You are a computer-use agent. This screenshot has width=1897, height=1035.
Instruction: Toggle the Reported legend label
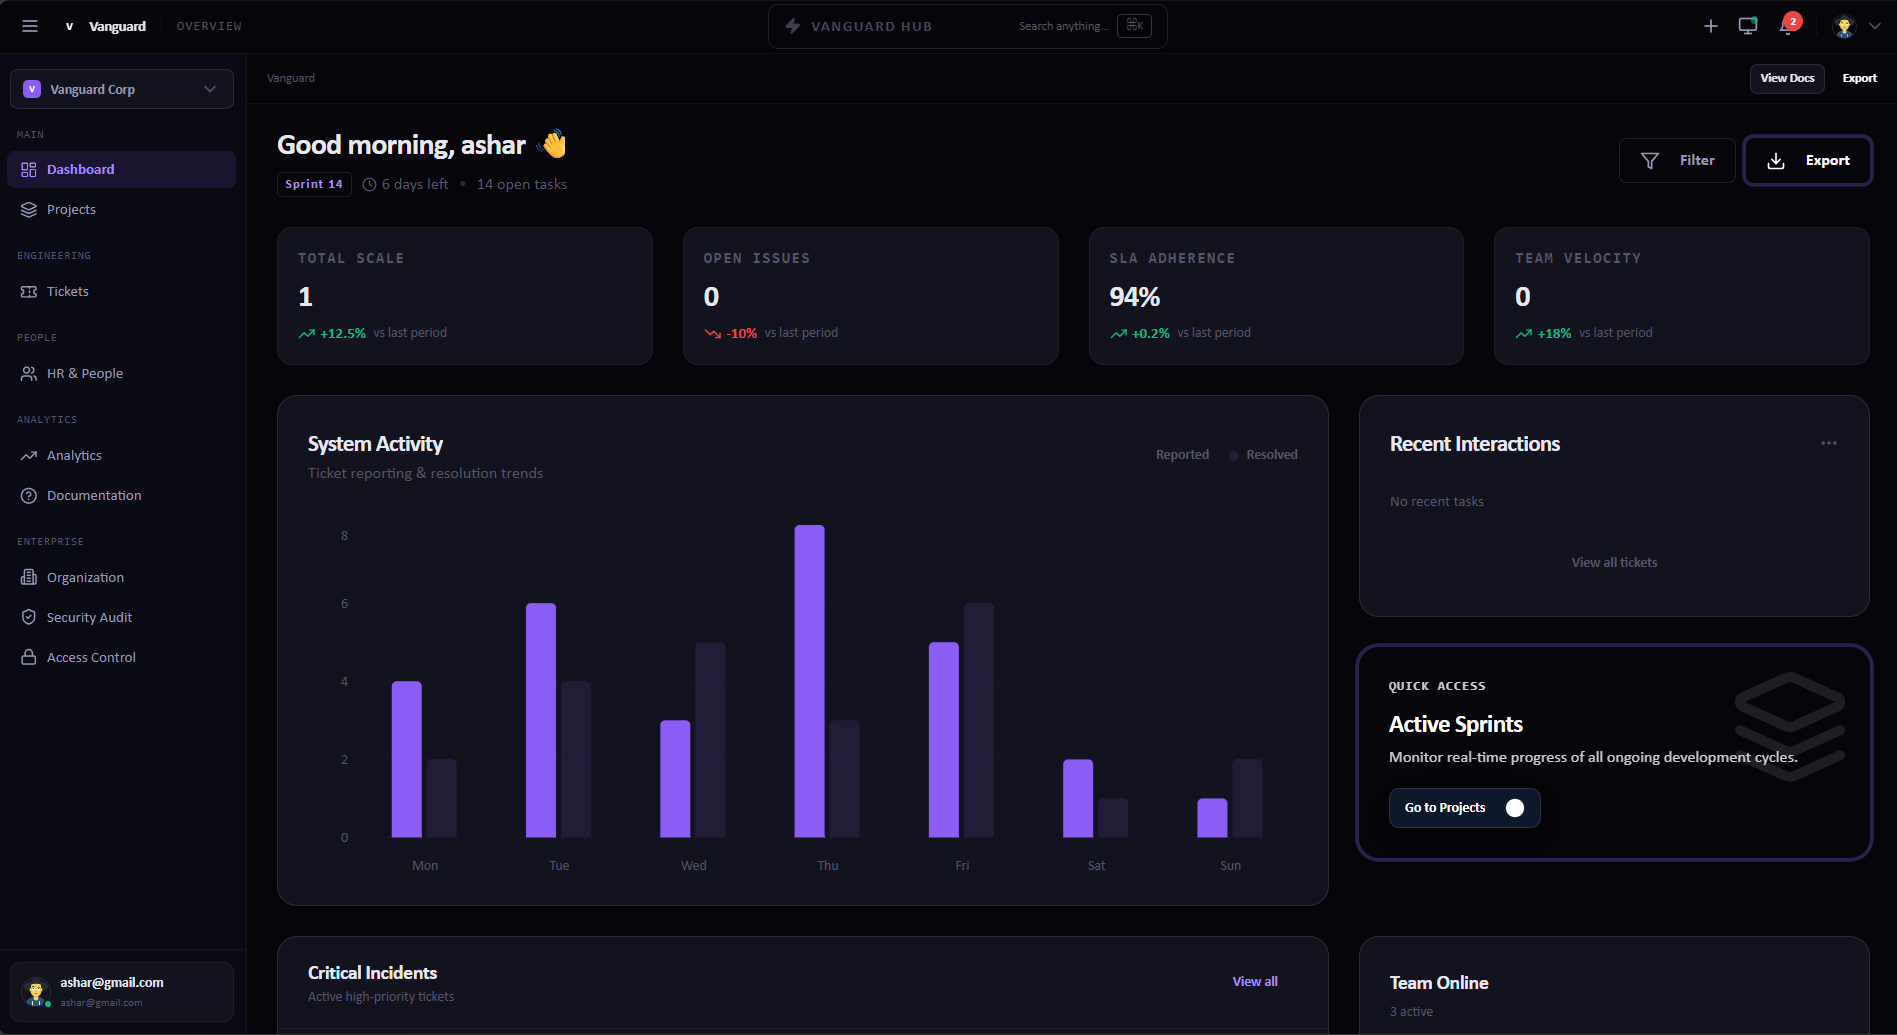(1181, 454)
